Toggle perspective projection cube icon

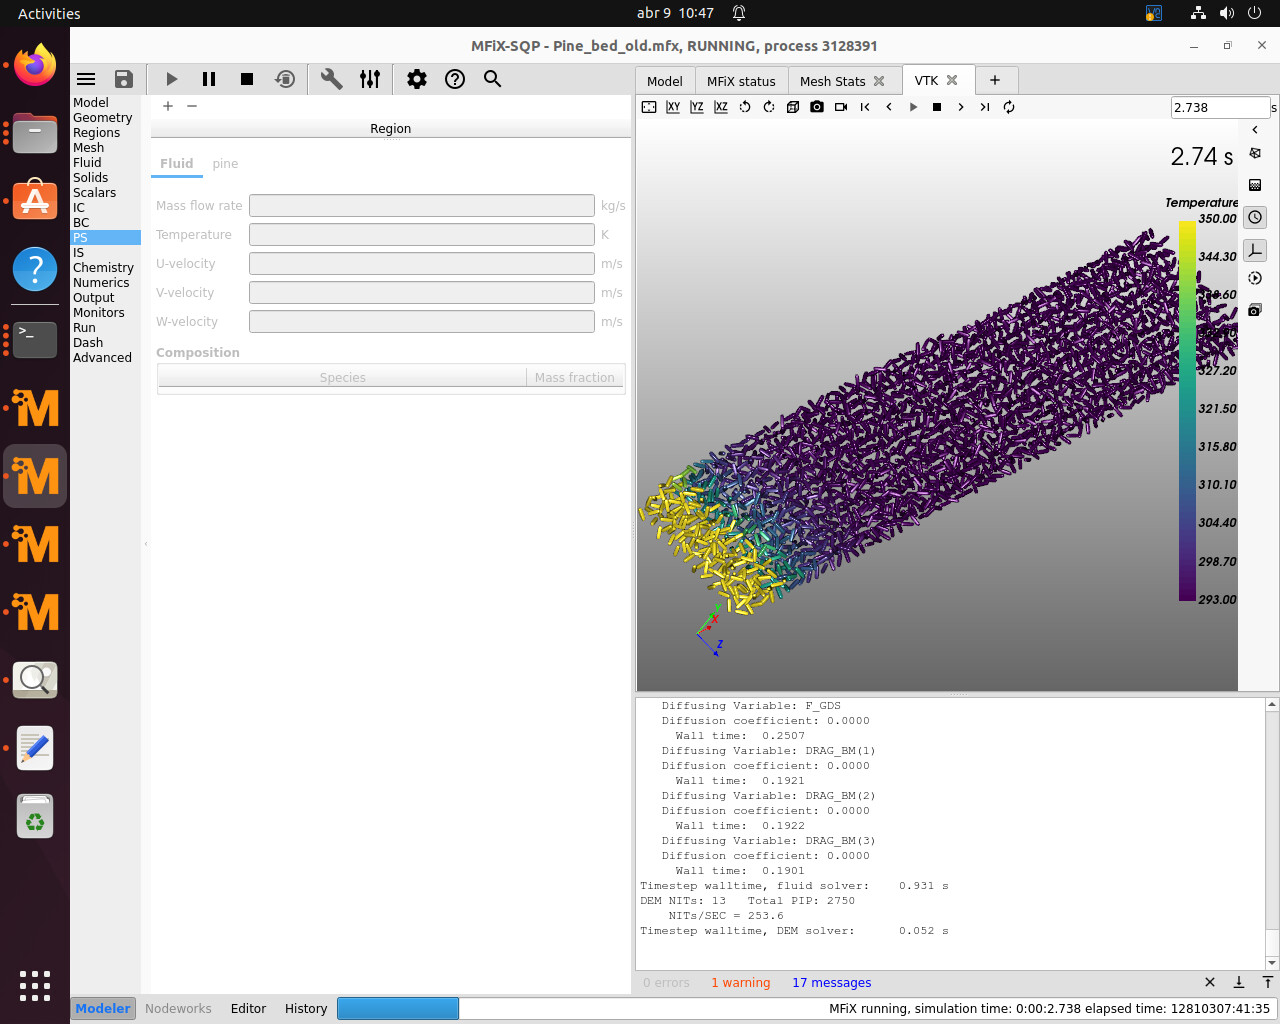(793, 107)
